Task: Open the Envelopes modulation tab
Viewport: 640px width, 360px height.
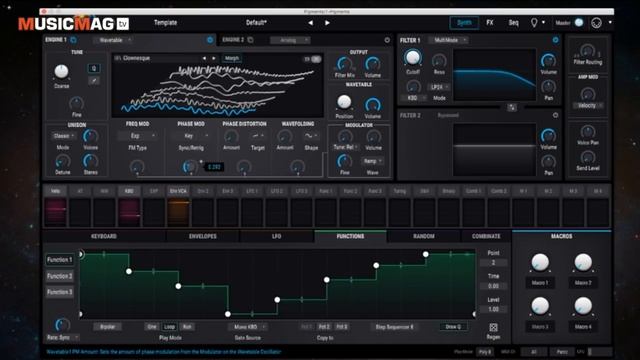Action: tap(202, 236)
